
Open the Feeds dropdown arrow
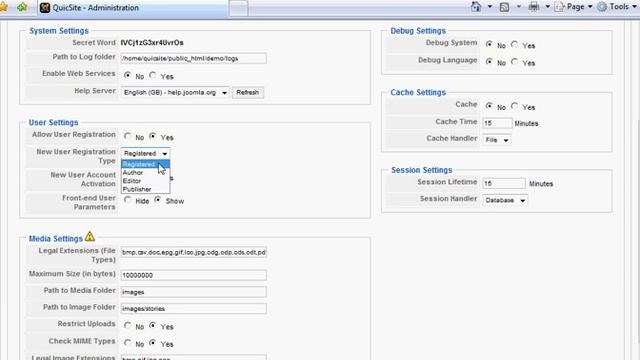click(518, 7)
